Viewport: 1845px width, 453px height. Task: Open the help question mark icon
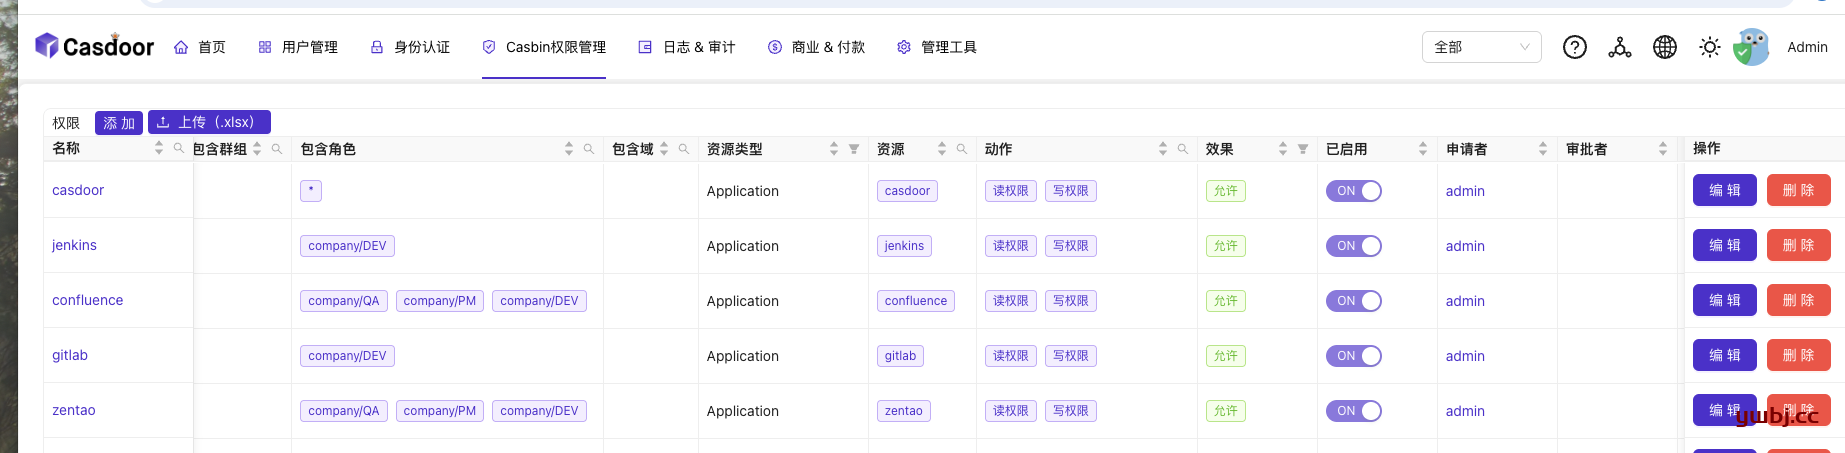(1575, 47)
